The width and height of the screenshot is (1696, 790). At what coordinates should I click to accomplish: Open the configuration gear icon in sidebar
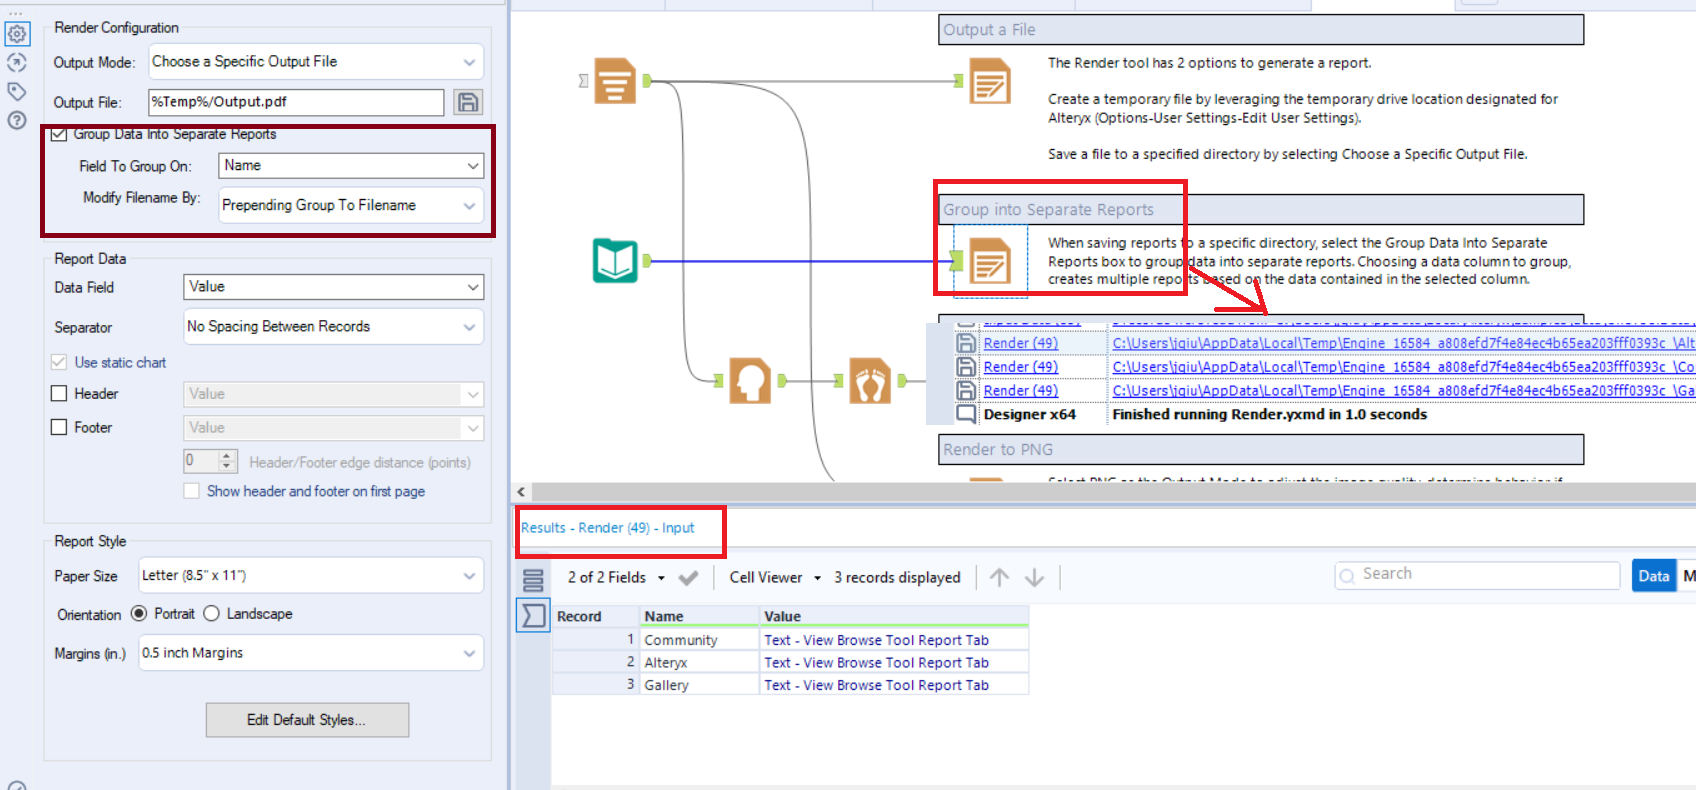[17, 34]
